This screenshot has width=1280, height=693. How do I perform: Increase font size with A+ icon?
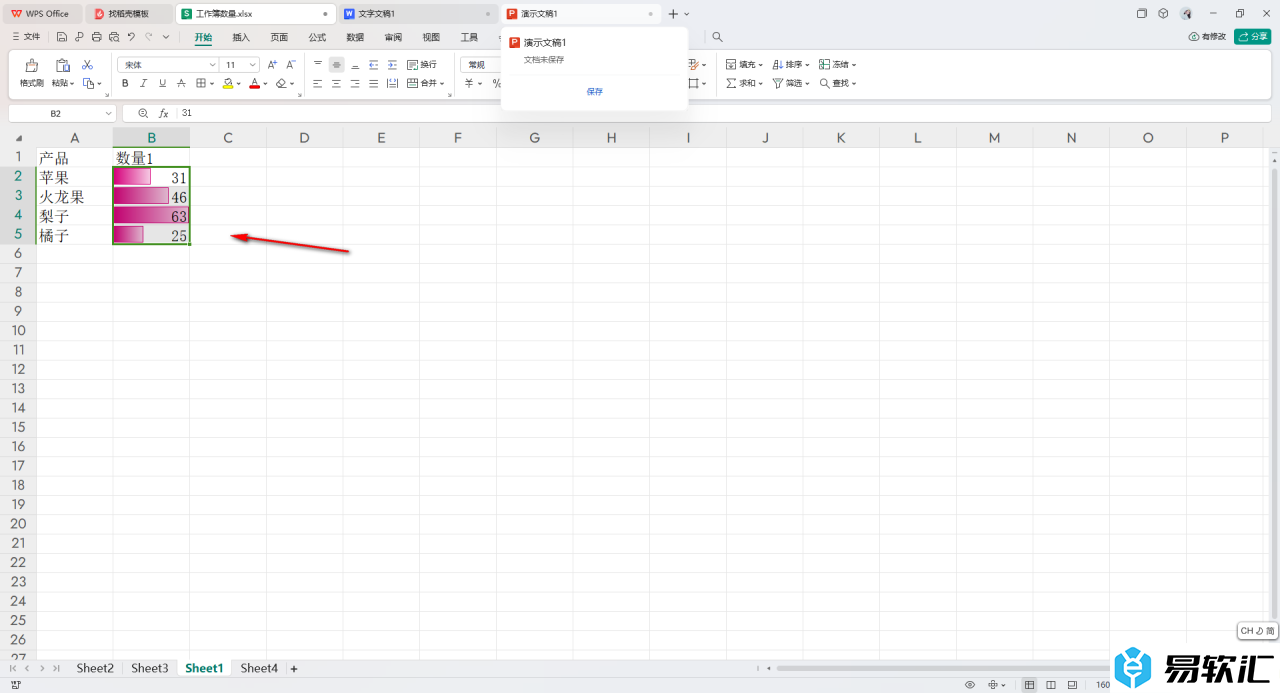point(272,64)
